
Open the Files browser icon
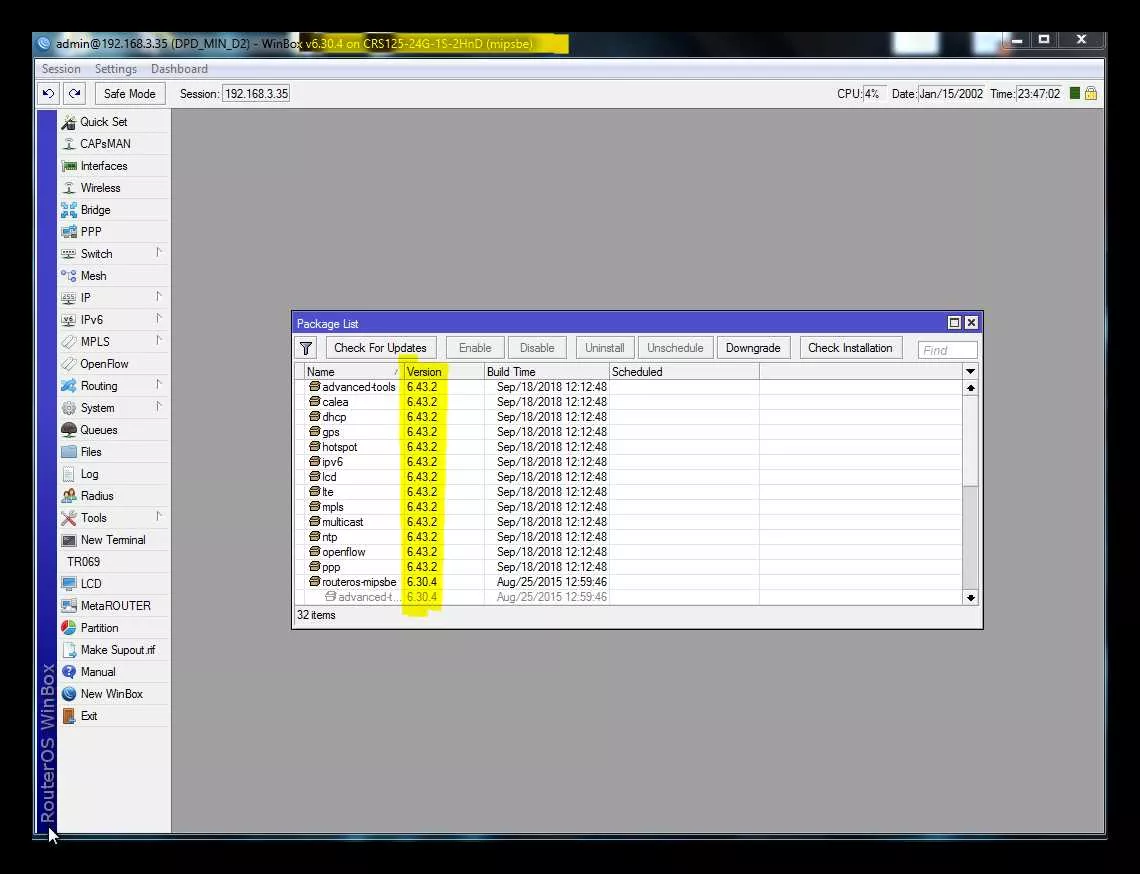(69, 452)
